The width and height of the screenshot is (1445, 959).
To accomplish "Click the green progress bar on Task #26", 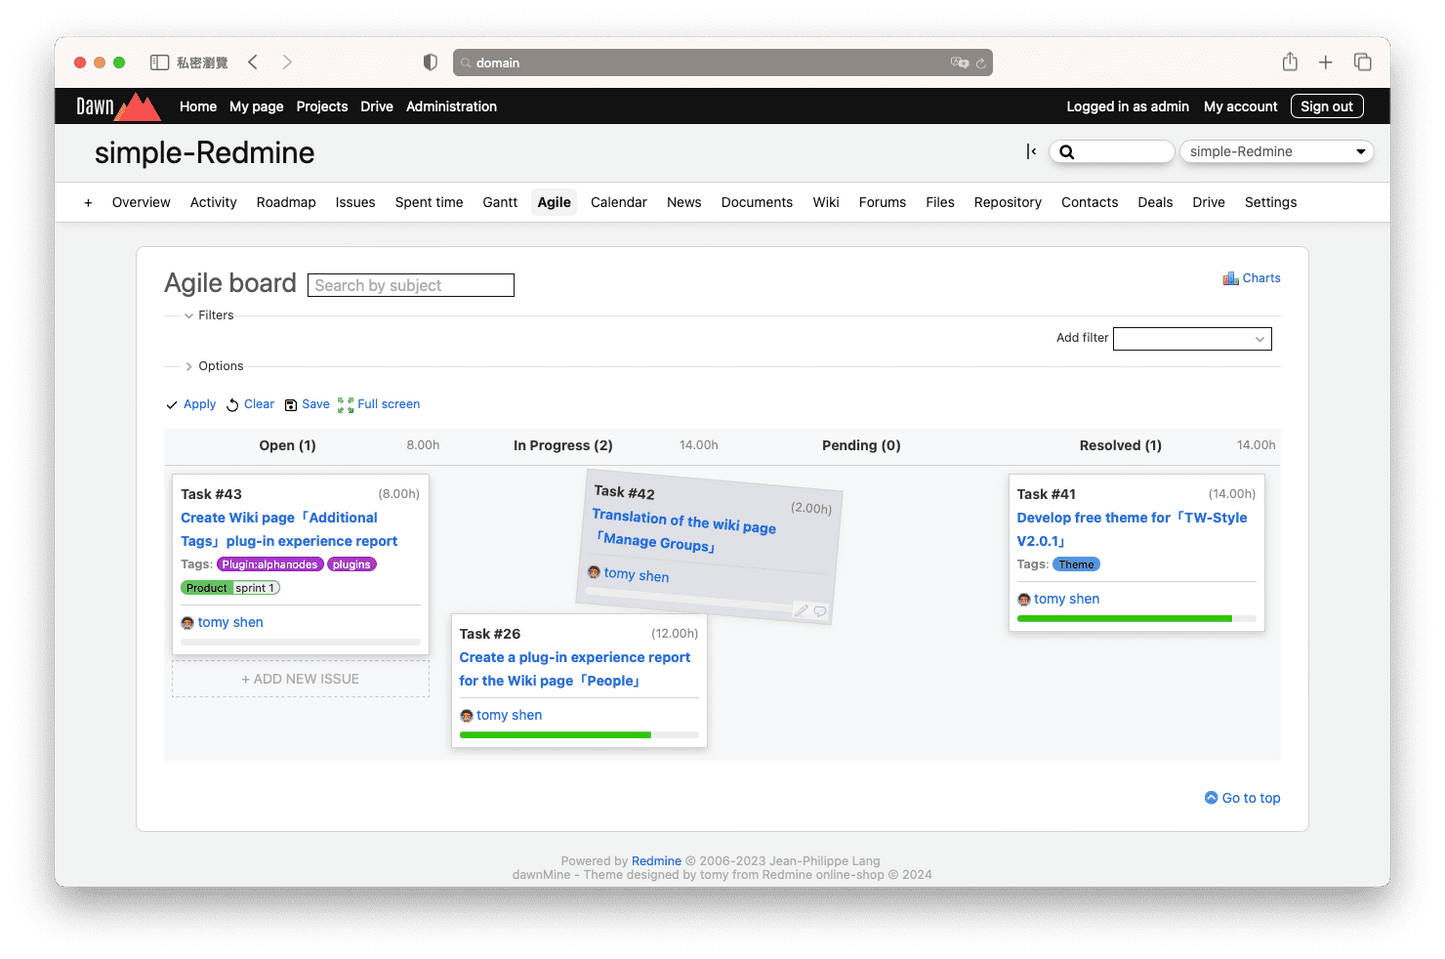I will [555, 734].
